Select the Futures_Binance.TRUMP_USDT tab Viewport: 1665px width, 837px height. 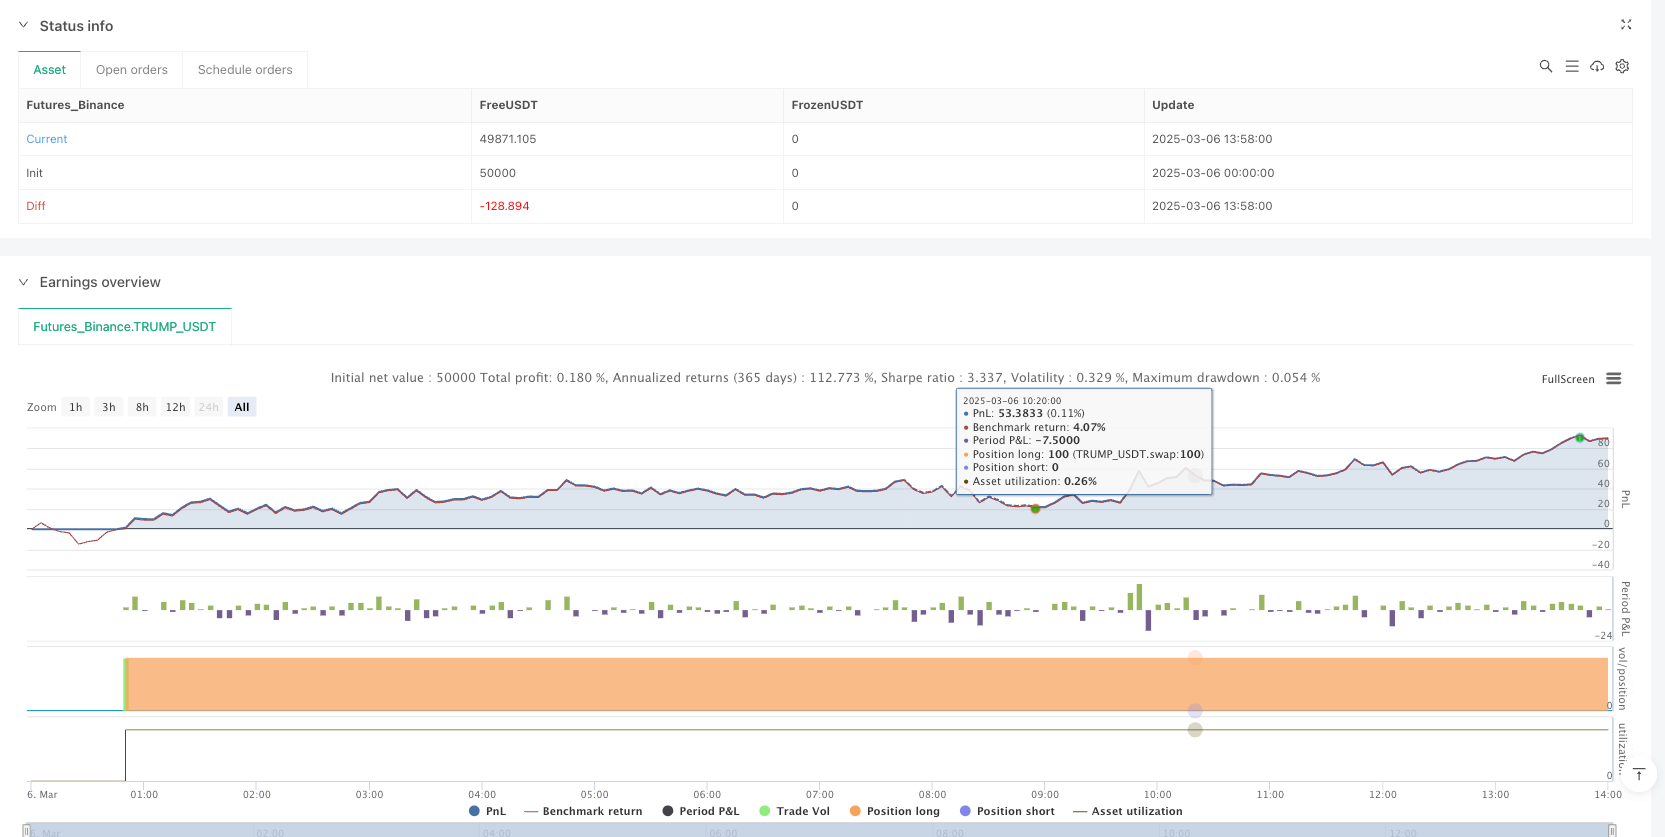click(124, 327)
